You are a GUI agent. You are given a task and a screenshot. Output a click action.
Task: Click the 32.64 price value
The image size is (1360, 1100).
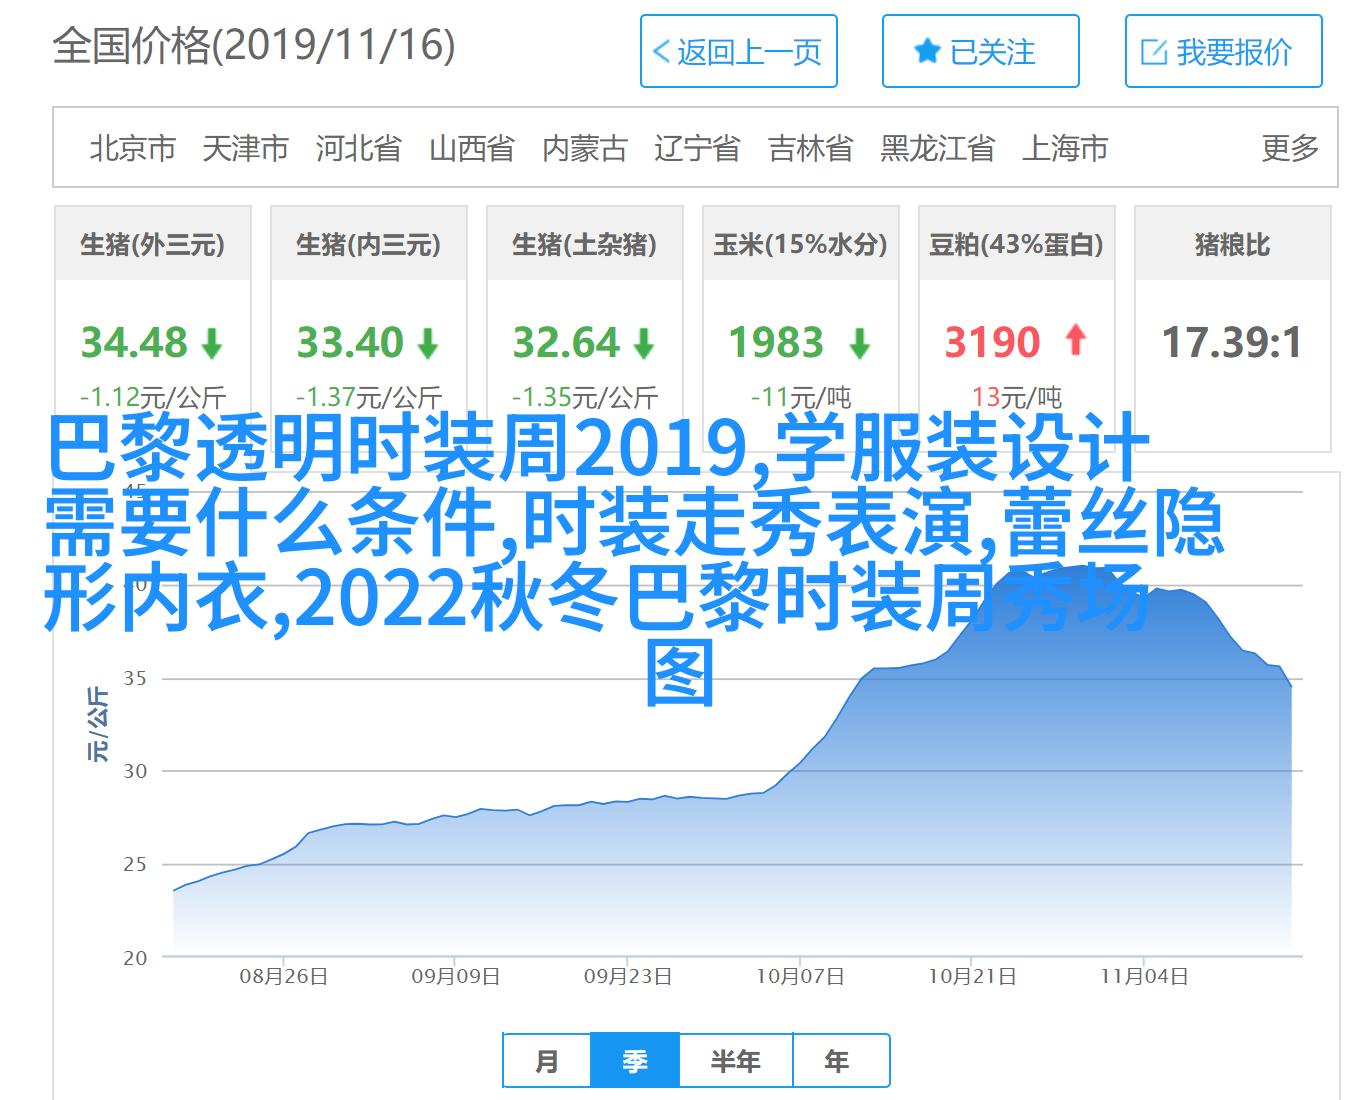566,343
